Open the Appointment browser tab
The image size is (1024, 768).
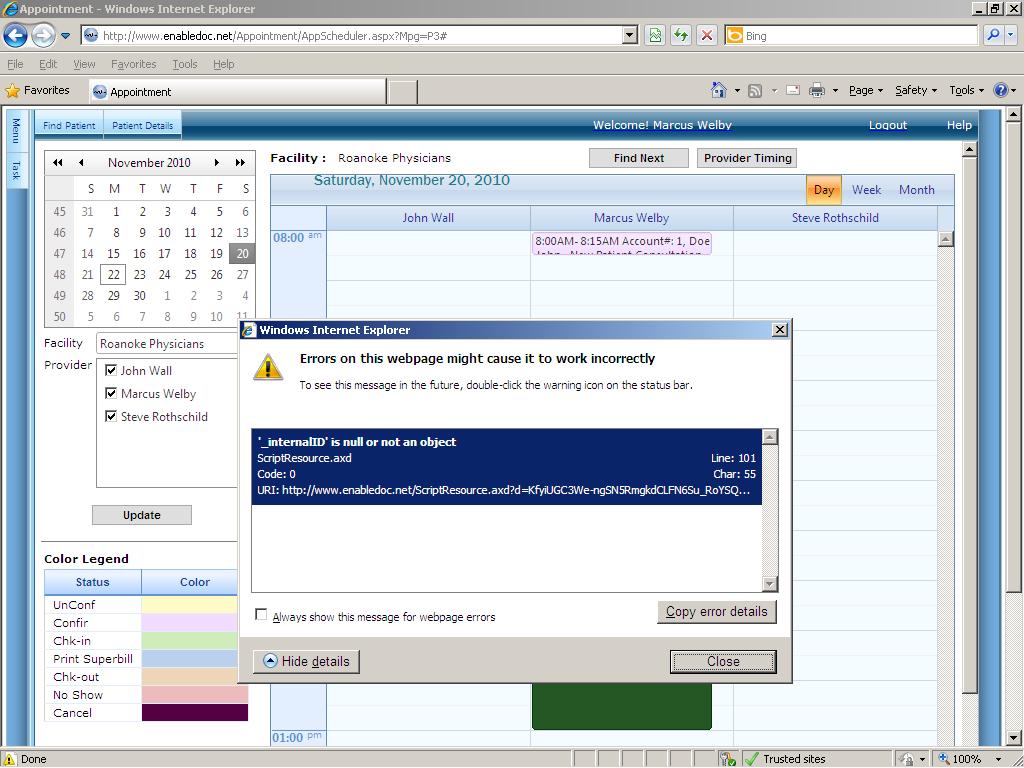(237, 91)
